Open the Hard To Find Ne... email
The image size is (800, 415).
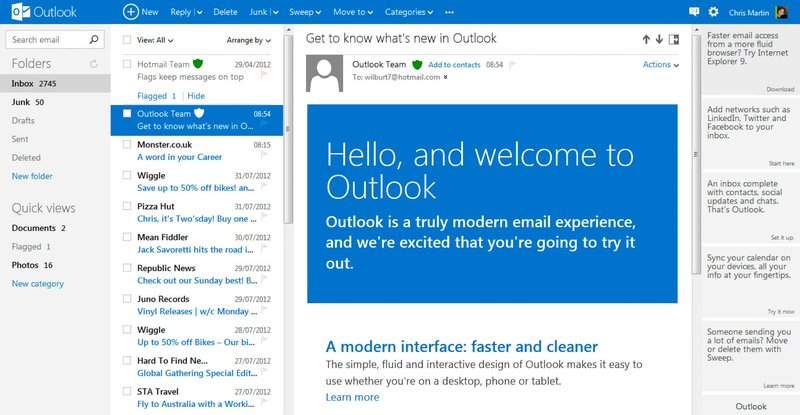[197, 367]
